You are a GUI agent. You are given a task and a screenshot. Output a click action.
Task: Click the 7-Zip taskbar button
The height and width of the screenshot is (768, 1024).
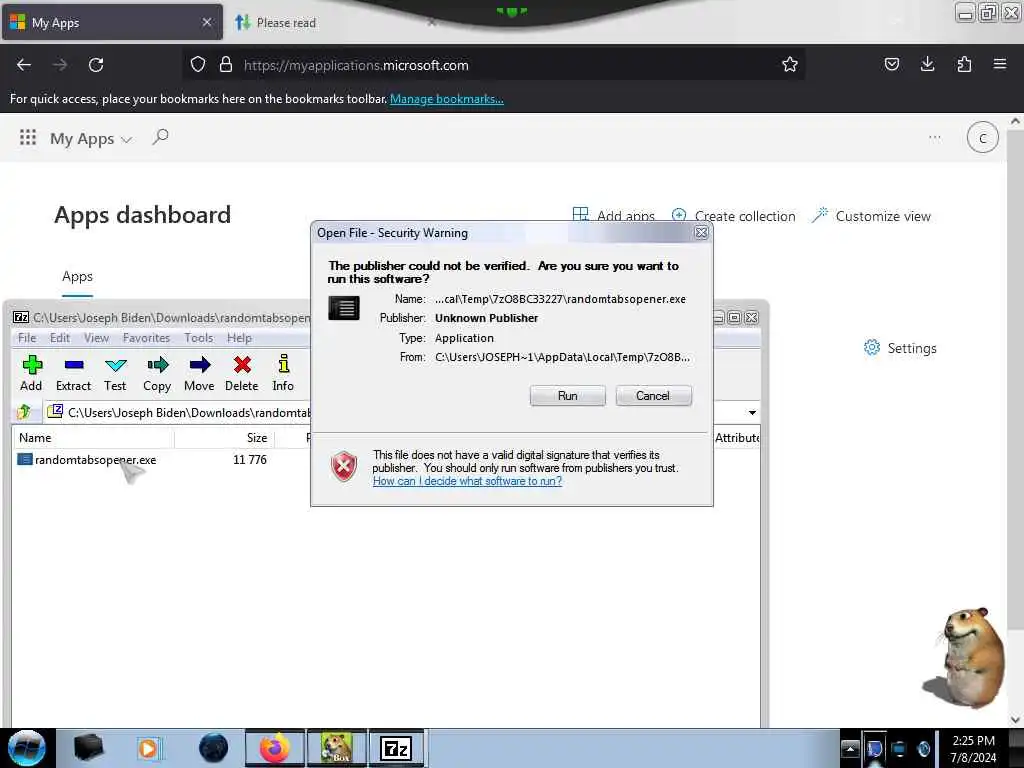[397, 748]
